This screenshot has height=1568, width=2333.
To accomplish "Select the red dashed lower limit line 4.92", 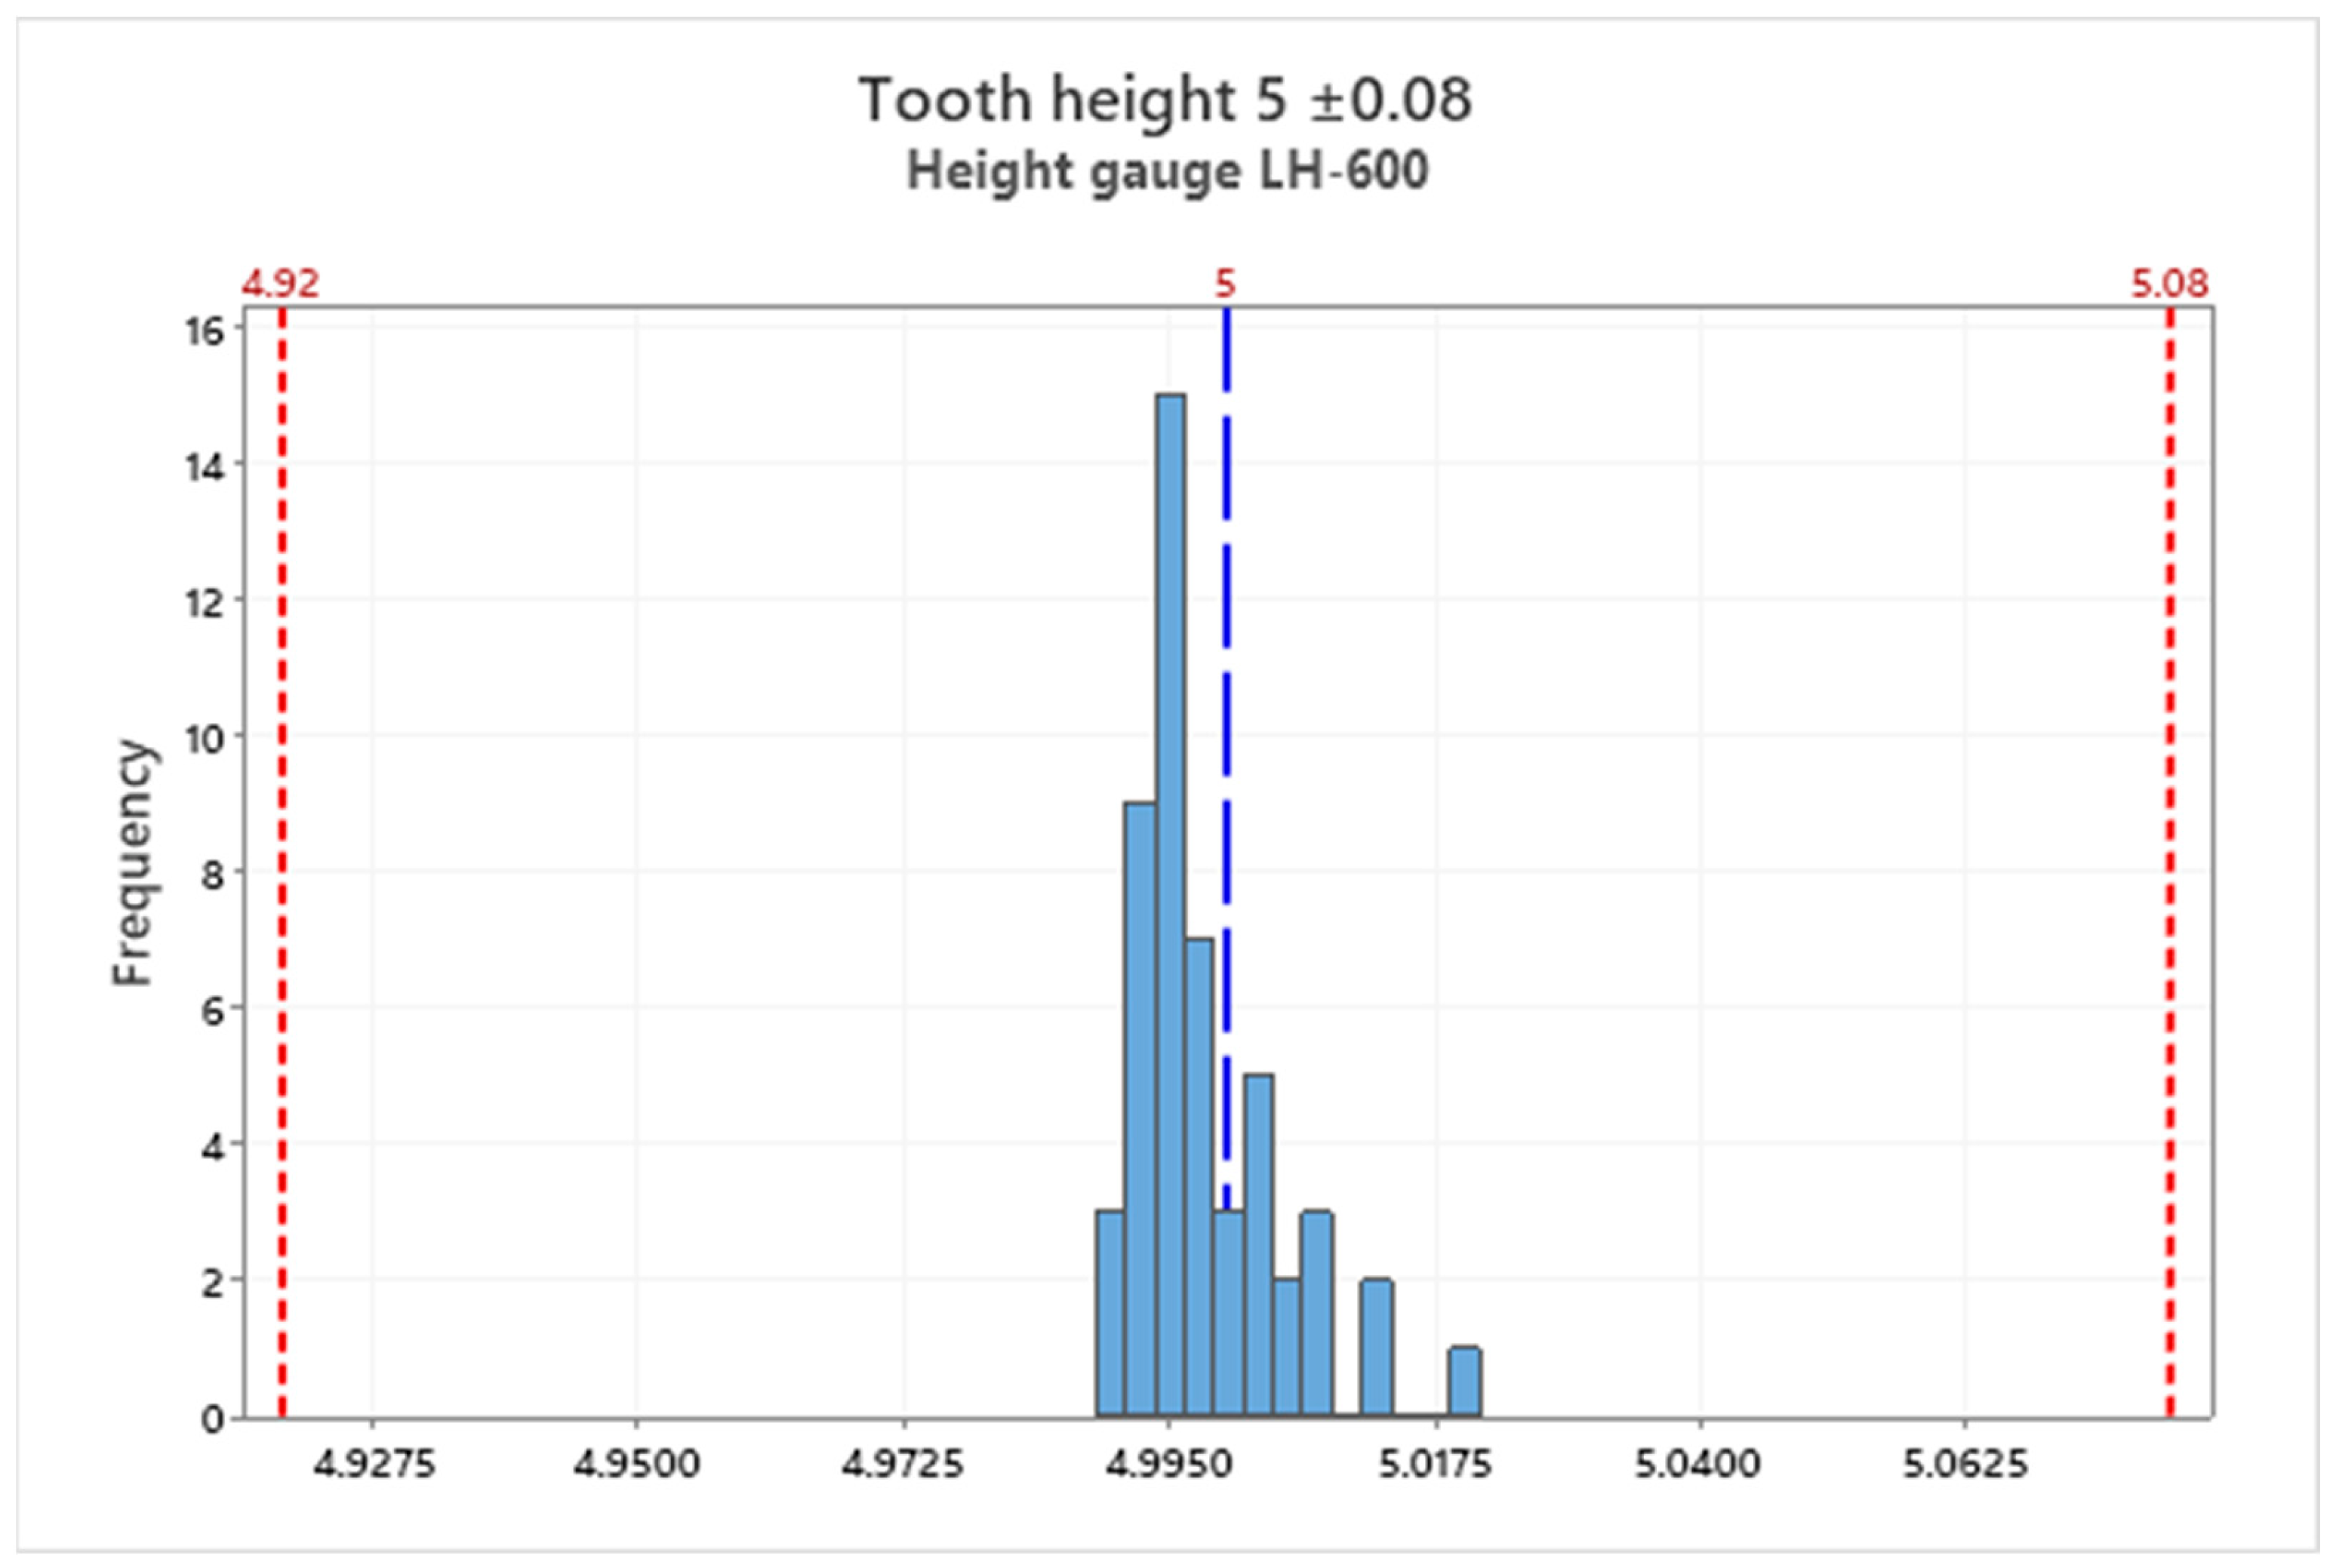I will (282, 860).
